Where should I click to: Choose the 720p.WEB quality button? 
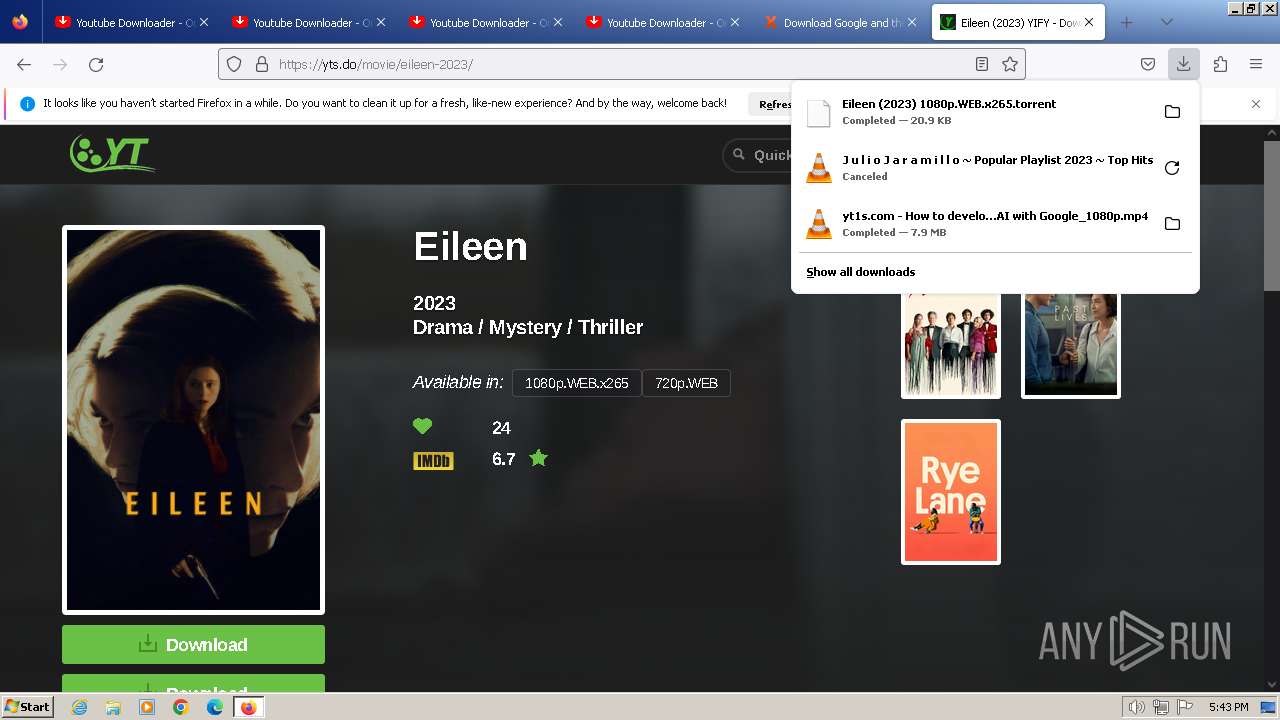(x=687, y=383)
